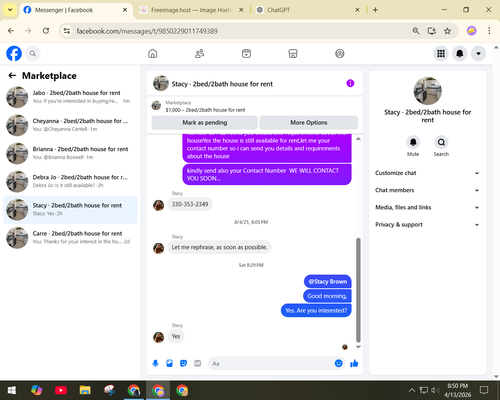Viewport: 500px width, 400px height.
Task: Open the Groups icon in top navigation
Action: click(340, 53)
